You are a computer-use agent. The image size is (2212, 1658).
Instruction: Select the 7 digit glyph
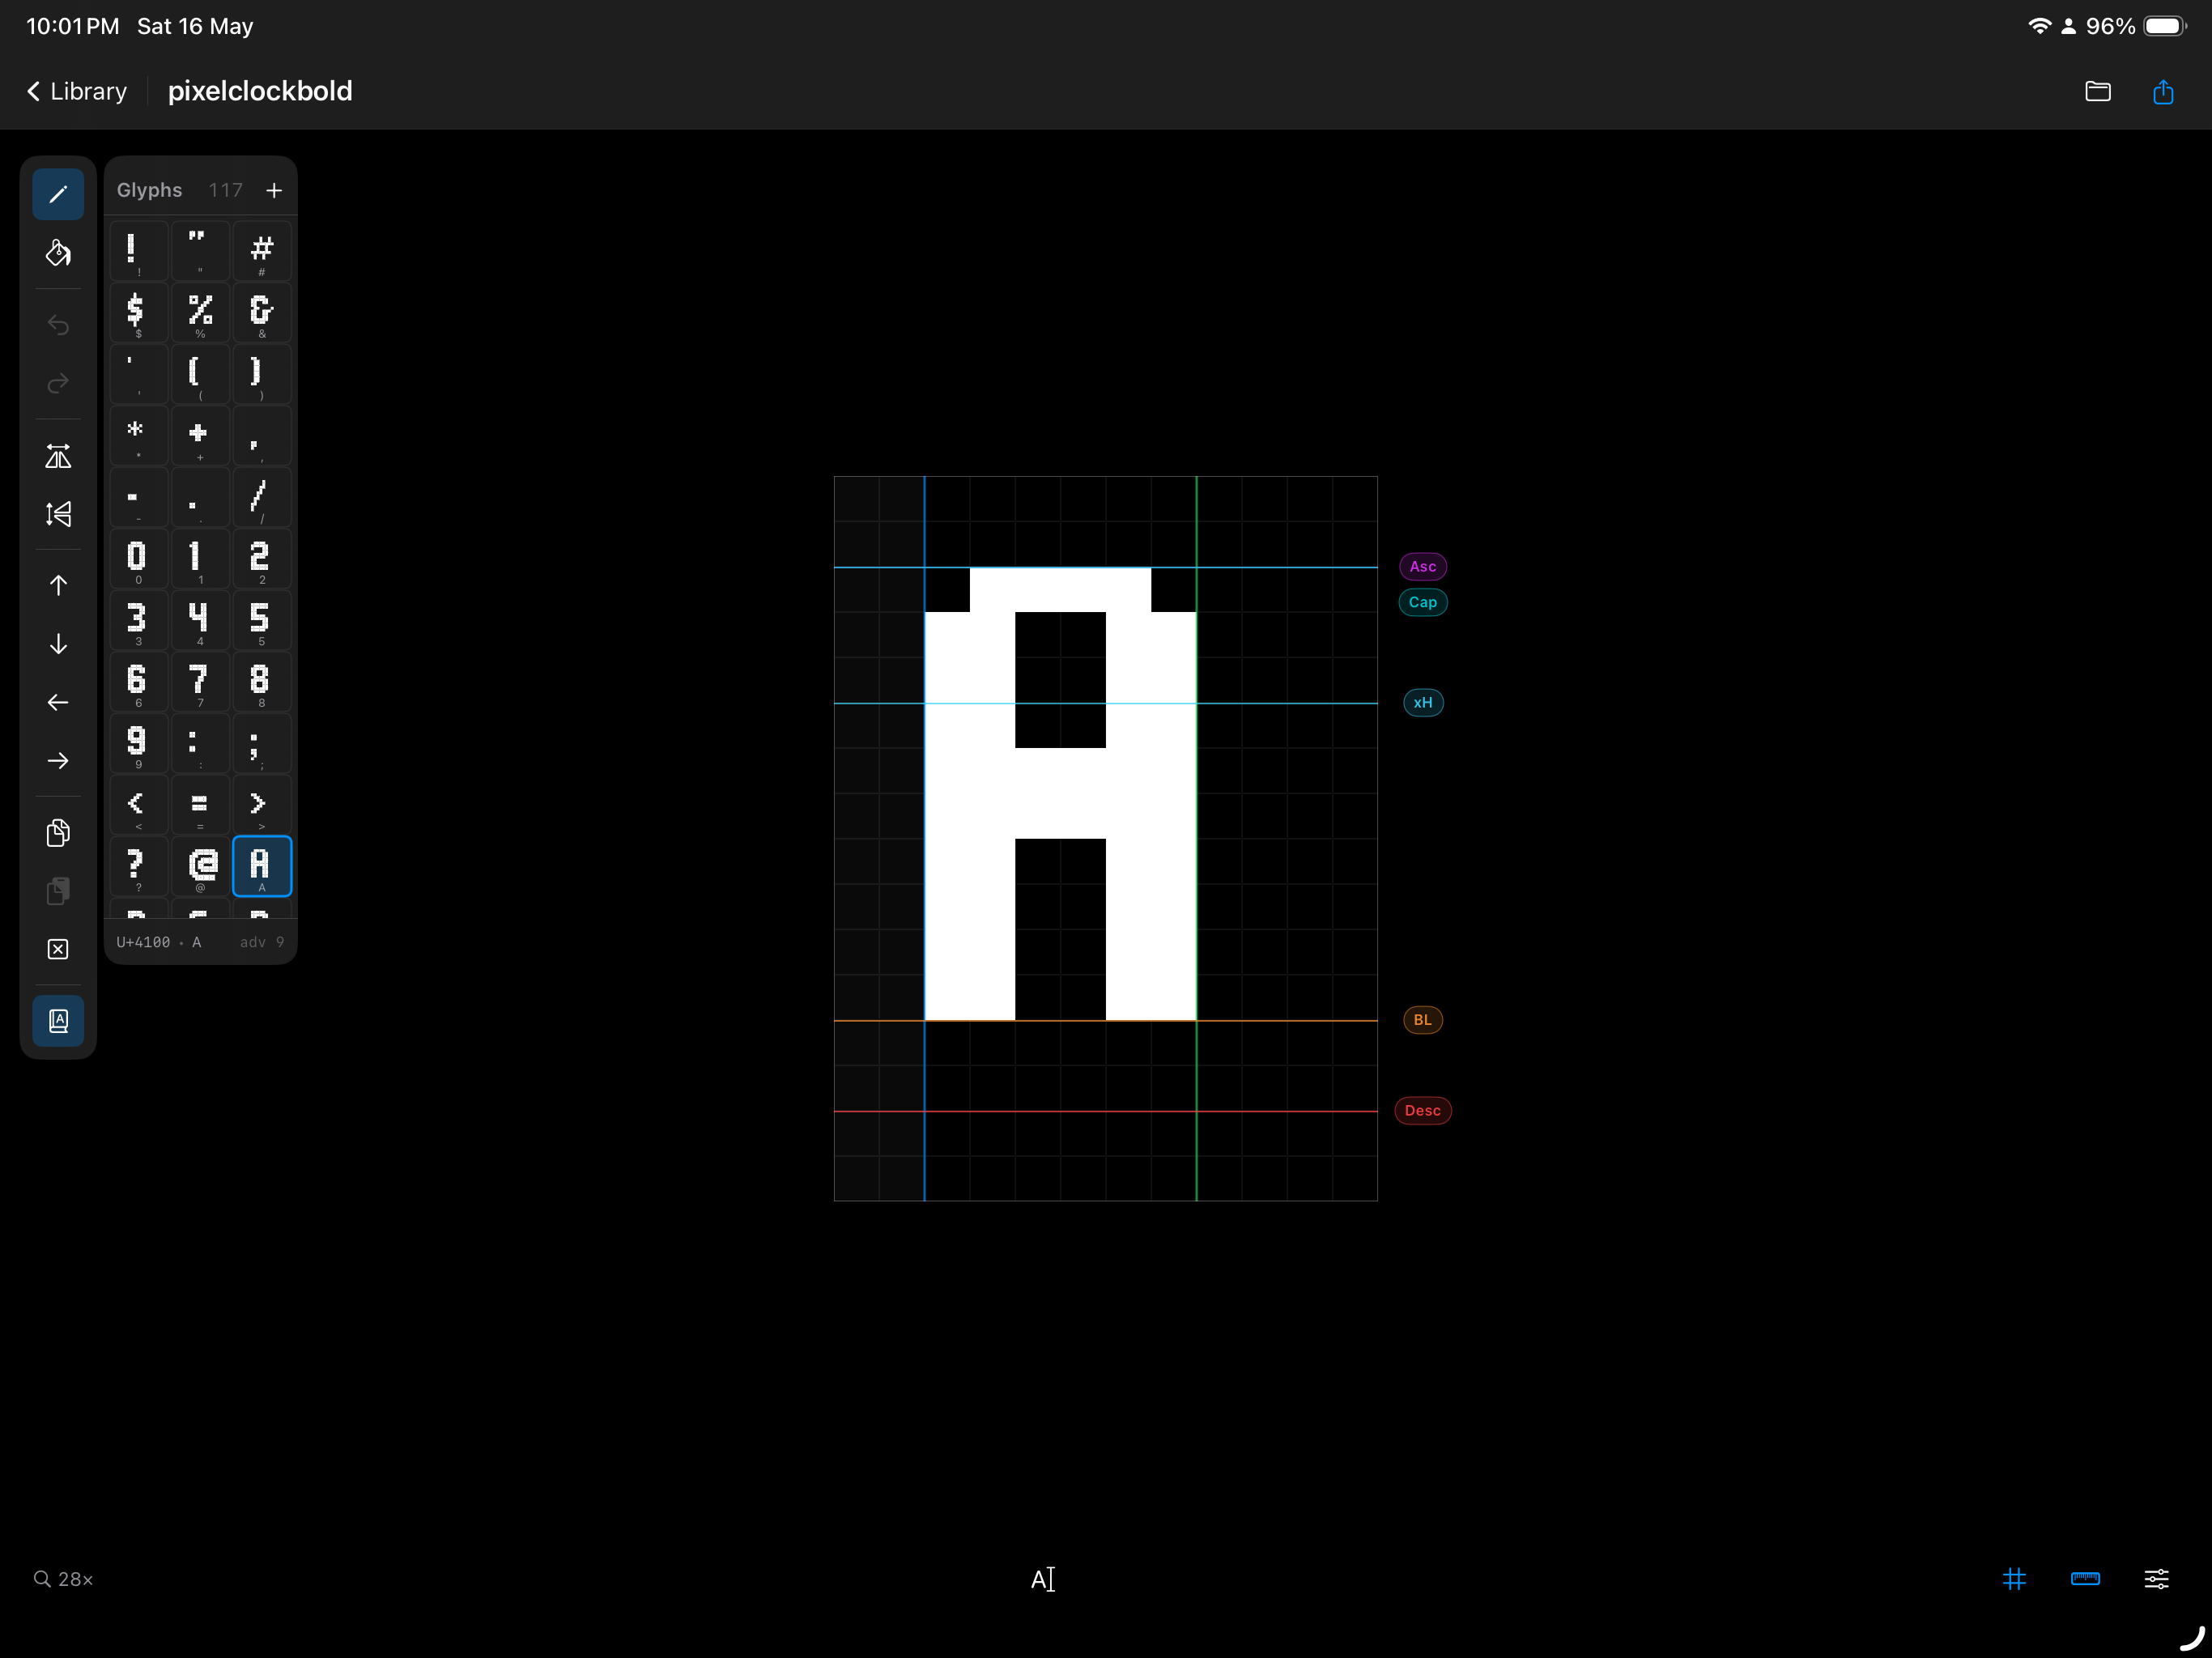200,682
